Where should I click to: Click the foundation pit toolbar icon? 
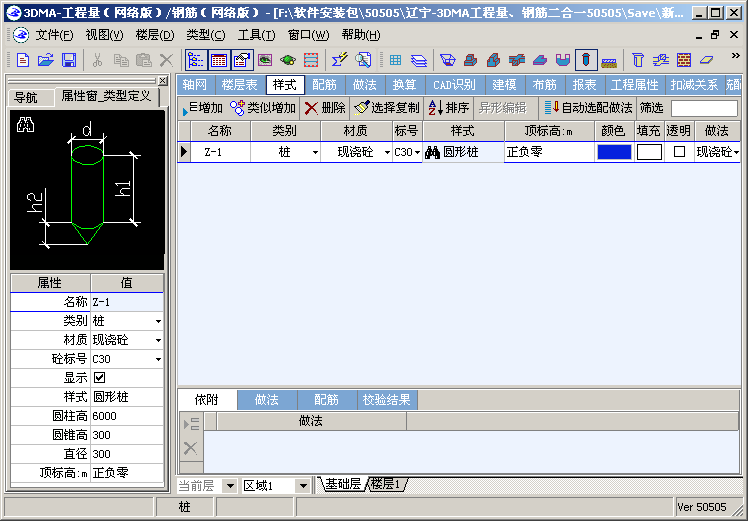[x=447, y=60]
